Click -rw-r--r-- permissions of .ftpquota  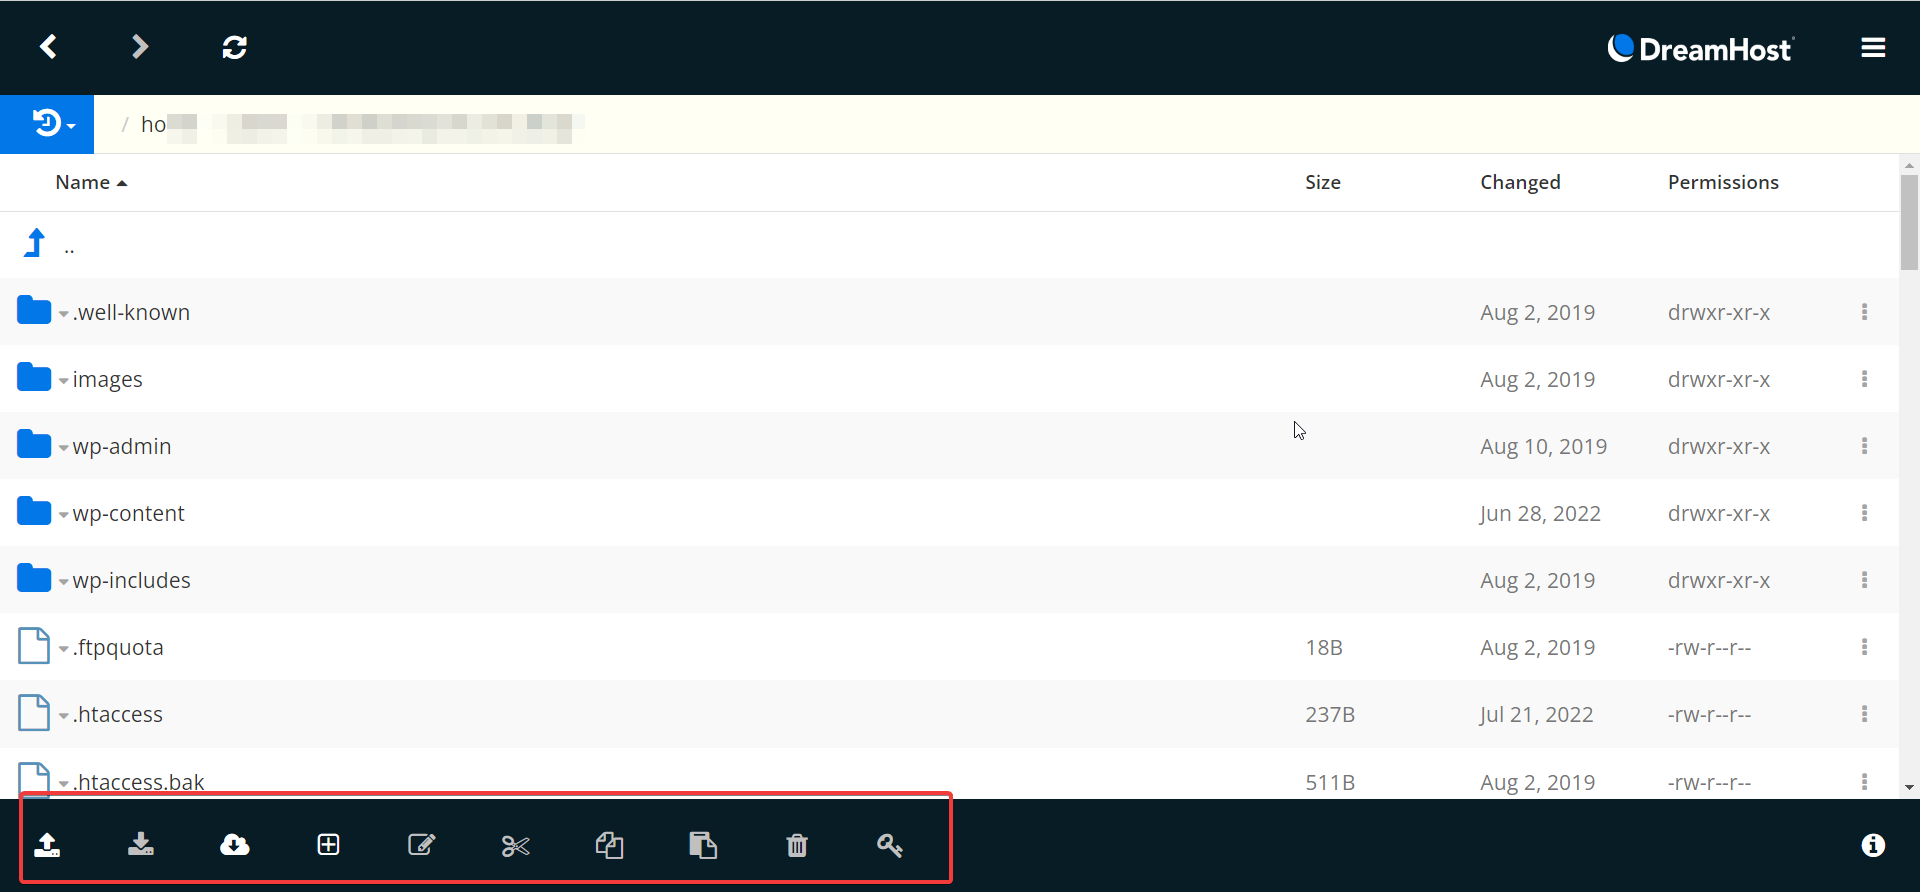click(1709, 647)
